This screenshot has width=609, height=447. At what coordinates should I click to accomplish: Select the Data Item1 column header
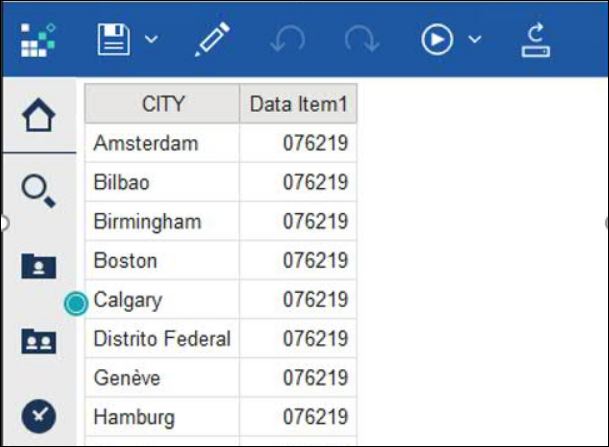click(298, 104)
